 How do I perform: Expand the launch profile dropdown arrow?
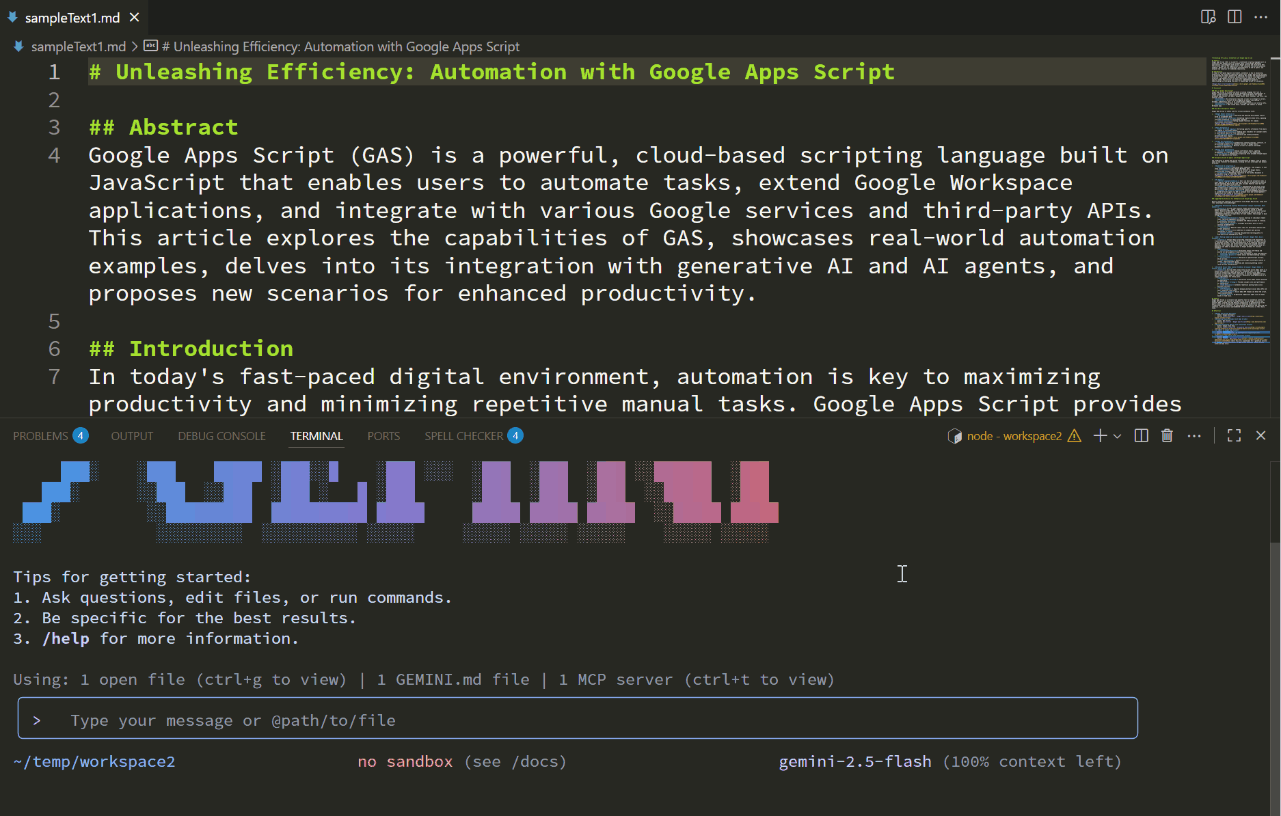click(x=1117, y=436)
